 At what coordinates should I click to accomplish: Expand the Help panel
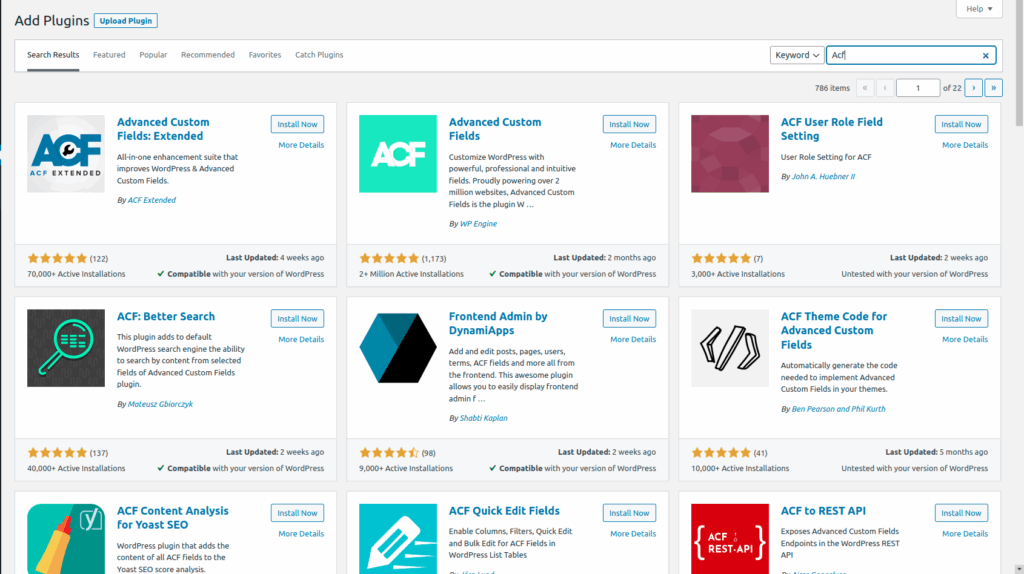click(x=978, y=9)
